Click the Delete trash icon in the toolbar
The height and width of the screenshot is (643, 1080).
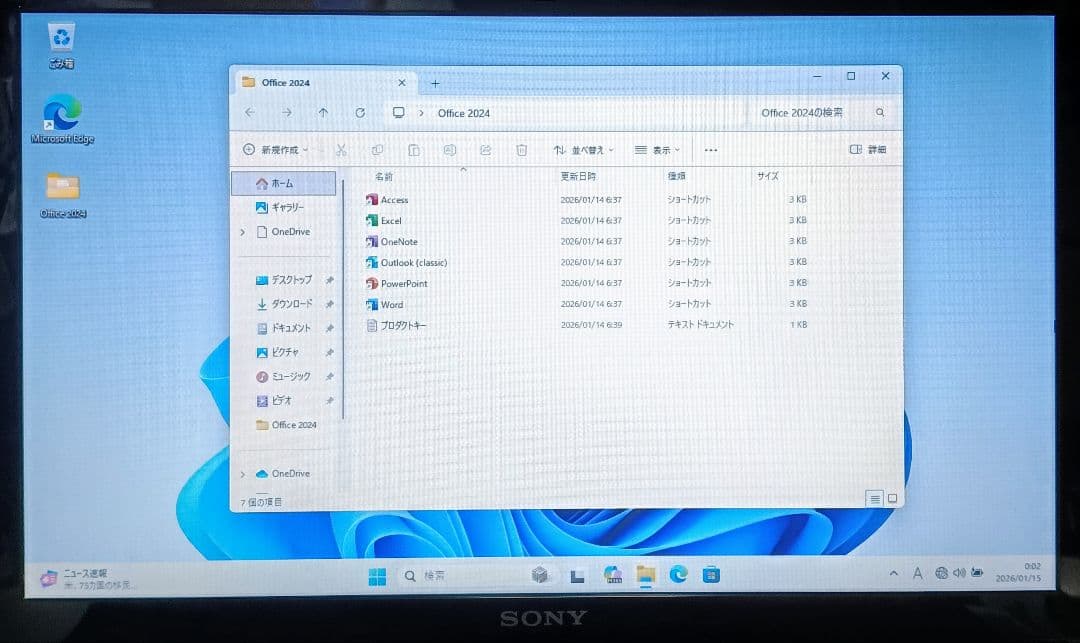(521, 149)
